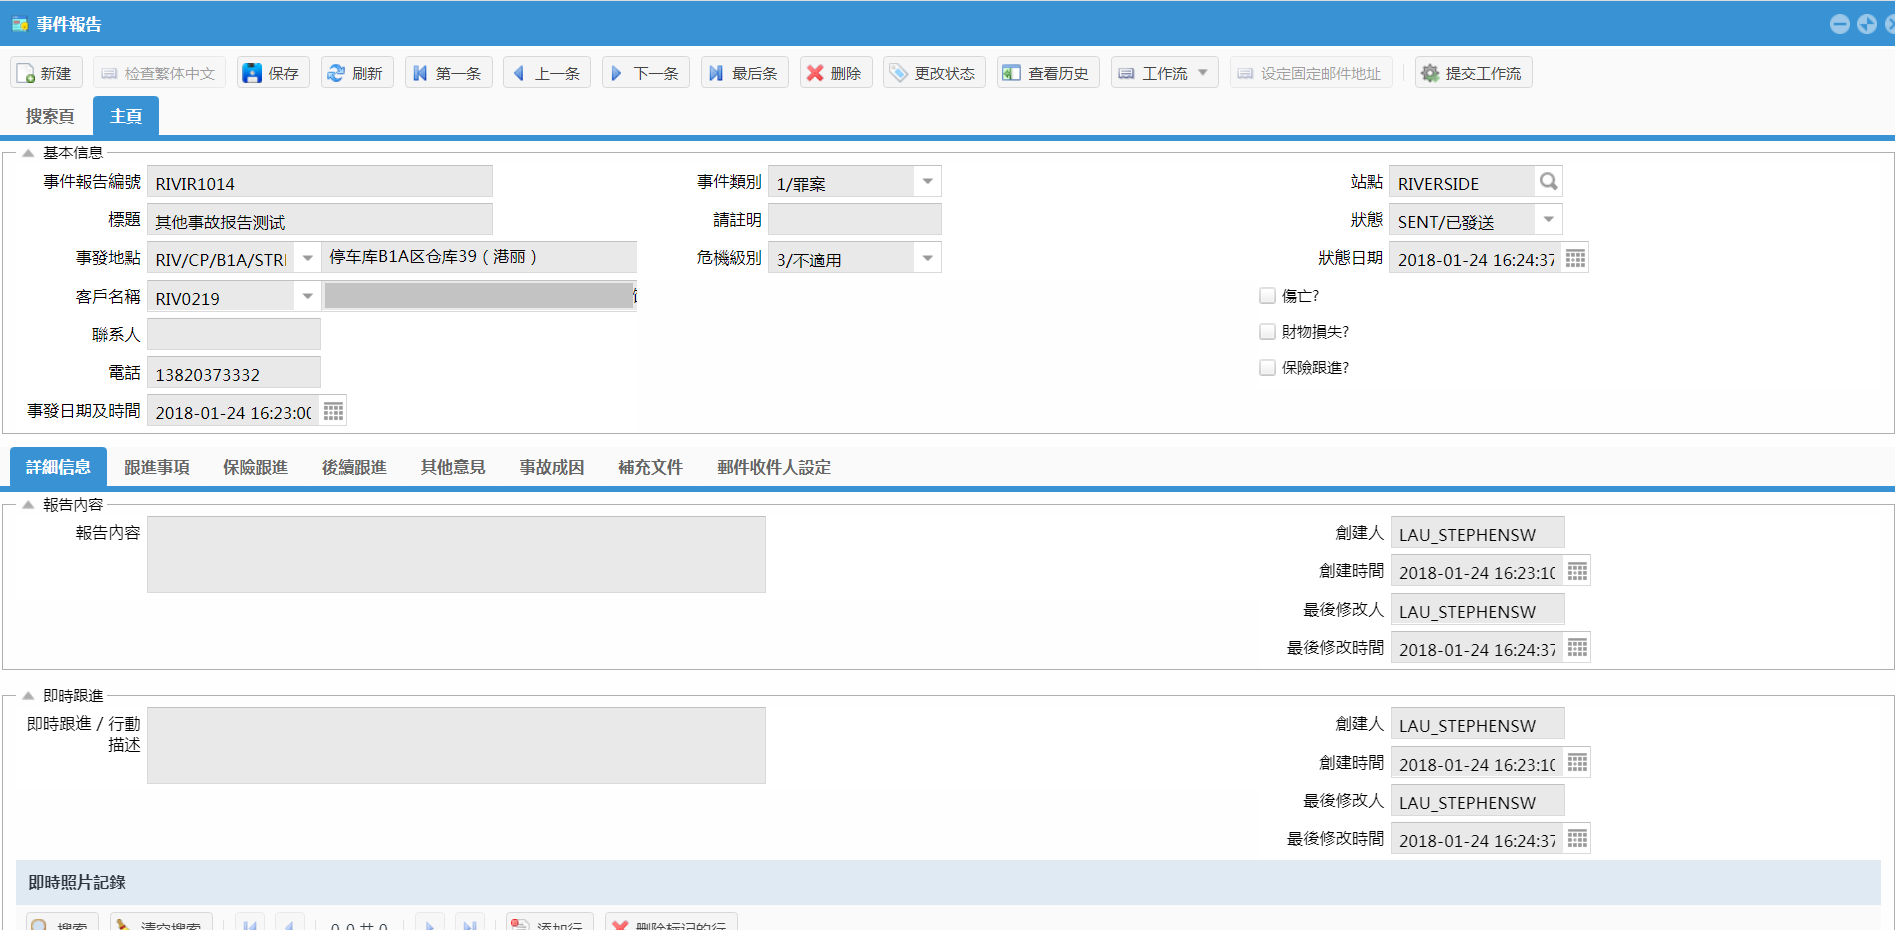Click the 新建 (New) toolbar button
The width and height of the screenshot is (1895, 930).
[46, 73]
